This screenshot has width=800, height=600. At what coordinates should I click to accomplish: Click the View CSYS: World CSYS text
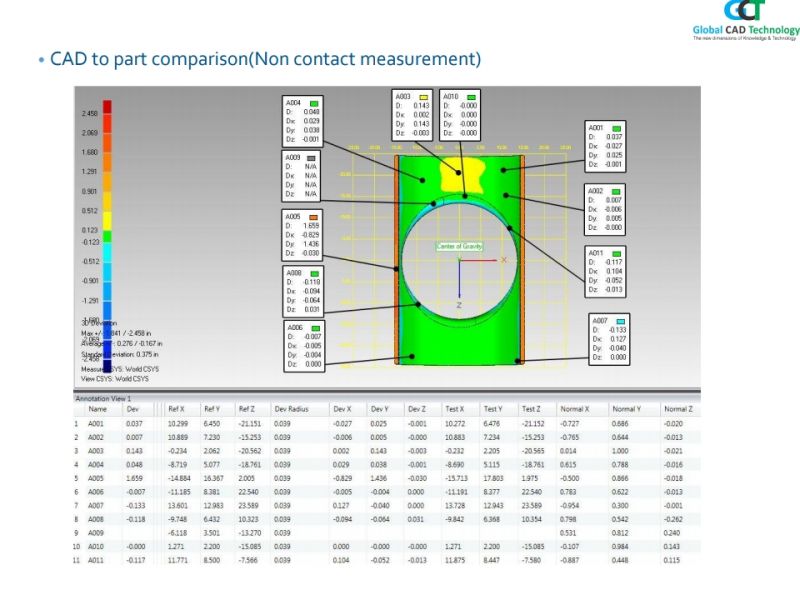(115, 379)
